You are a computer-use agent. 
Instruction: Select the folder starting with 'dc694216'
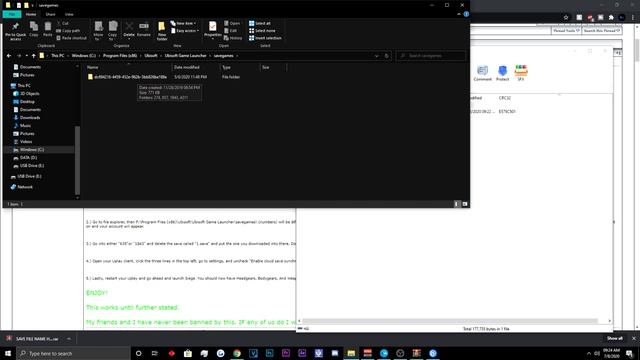click(x=130, y=77)
